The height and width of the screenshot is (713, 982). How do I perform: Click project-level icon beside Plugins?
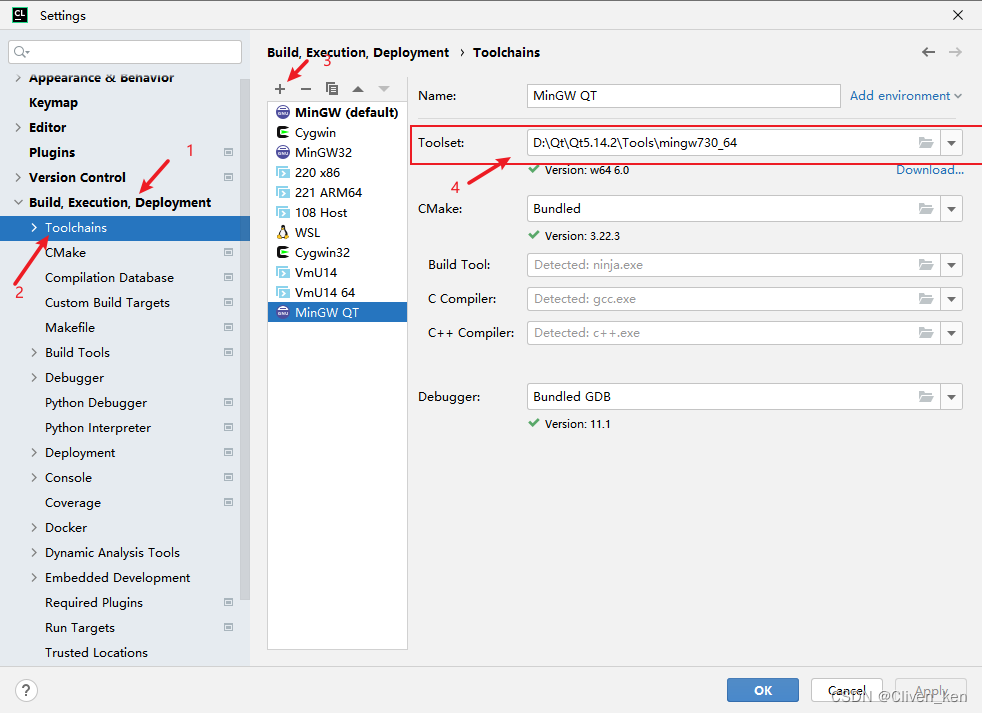click(x=229, y=152)
